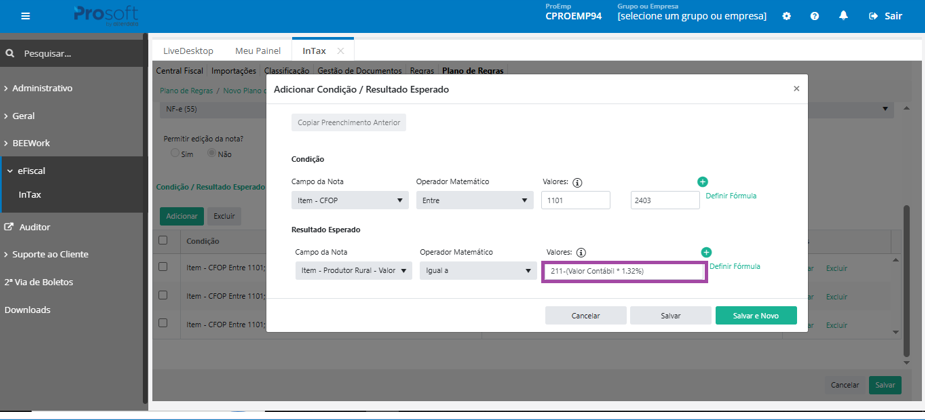925x420 pixels.
Task: Click the 2403 value input field
Action: click(665, 201)
